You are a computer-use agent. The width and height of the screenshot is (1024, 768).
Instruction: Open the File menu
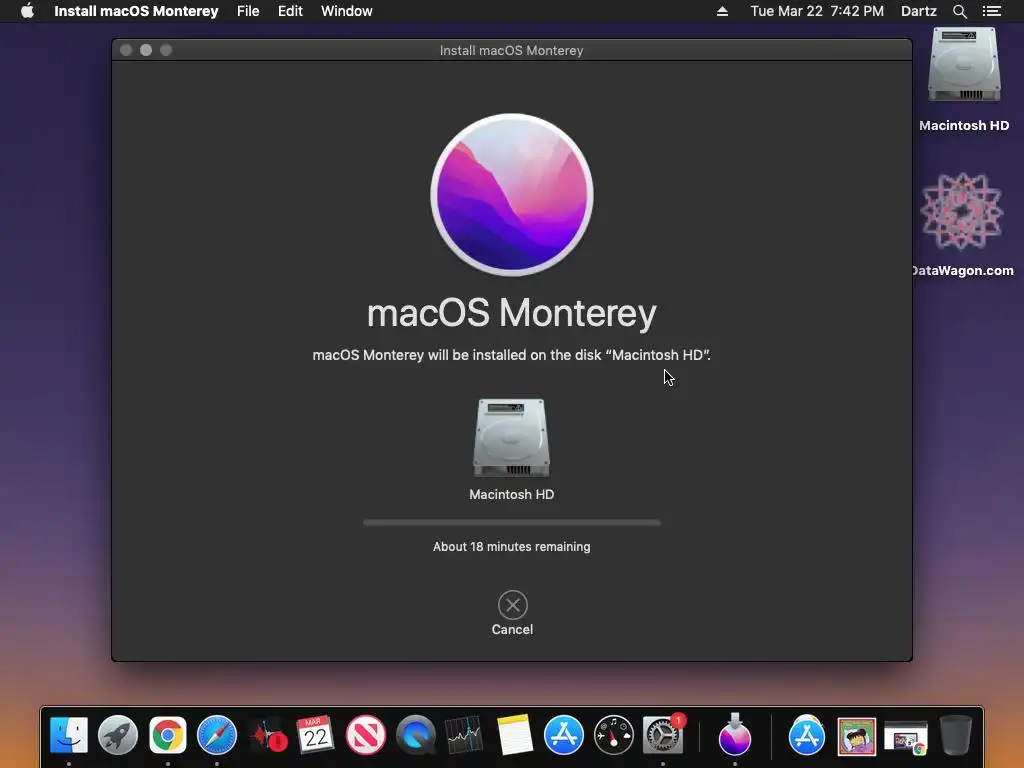pyautogui.click(x=248, y=11)
